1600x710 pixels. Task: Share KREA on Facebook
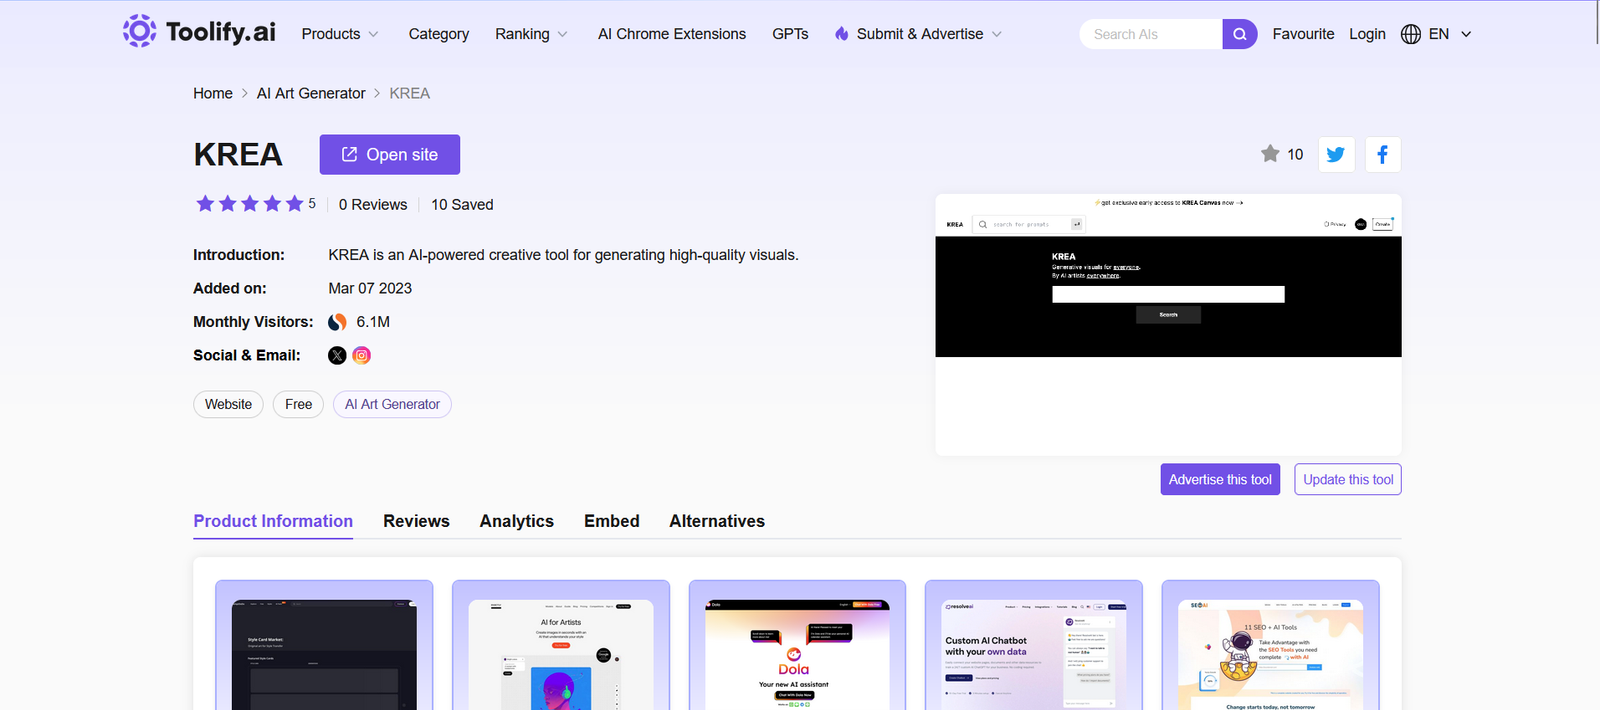(1382, 155)
